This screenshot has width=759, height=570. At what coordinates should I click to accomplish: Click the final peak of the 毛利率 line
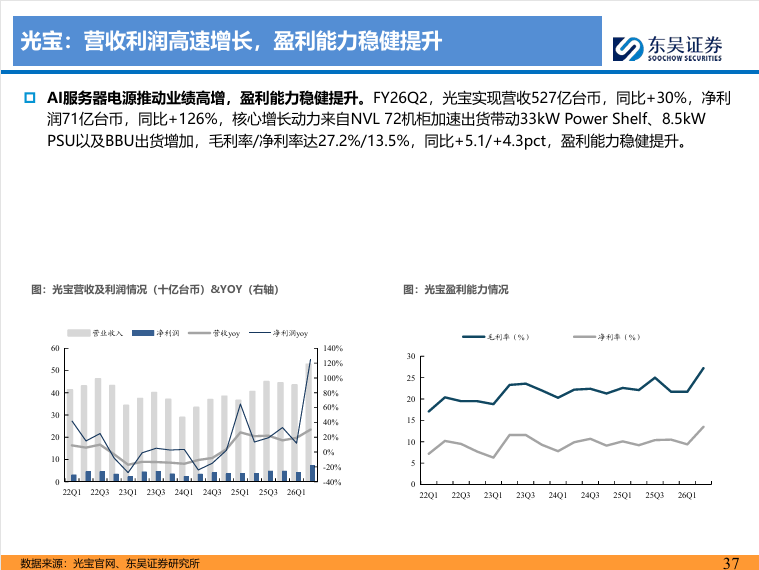pos(703,368)
